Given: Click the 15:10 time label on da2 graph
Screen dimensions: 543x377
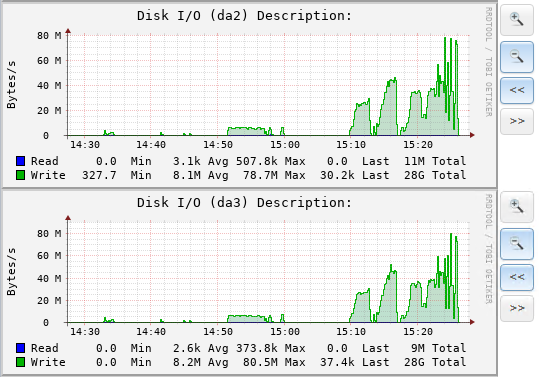Looking at the screenshot, I should (x=351, y=145).
